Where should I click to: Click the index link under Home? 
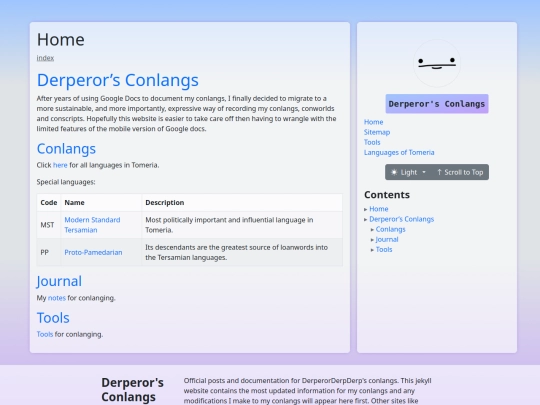pos(45,58)
